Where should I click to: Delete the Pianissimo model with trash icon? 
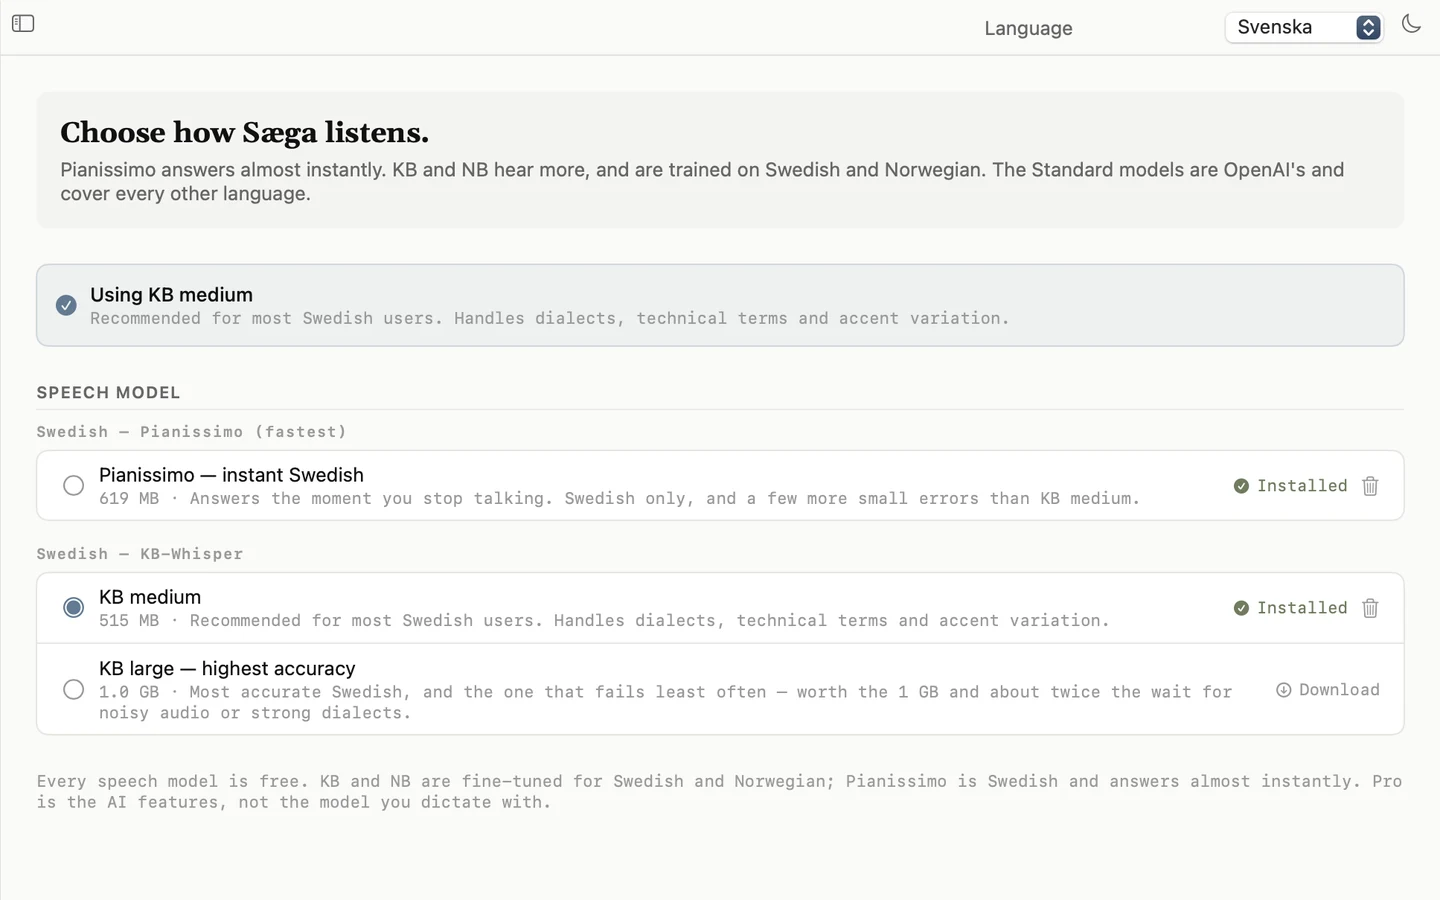1370,486
